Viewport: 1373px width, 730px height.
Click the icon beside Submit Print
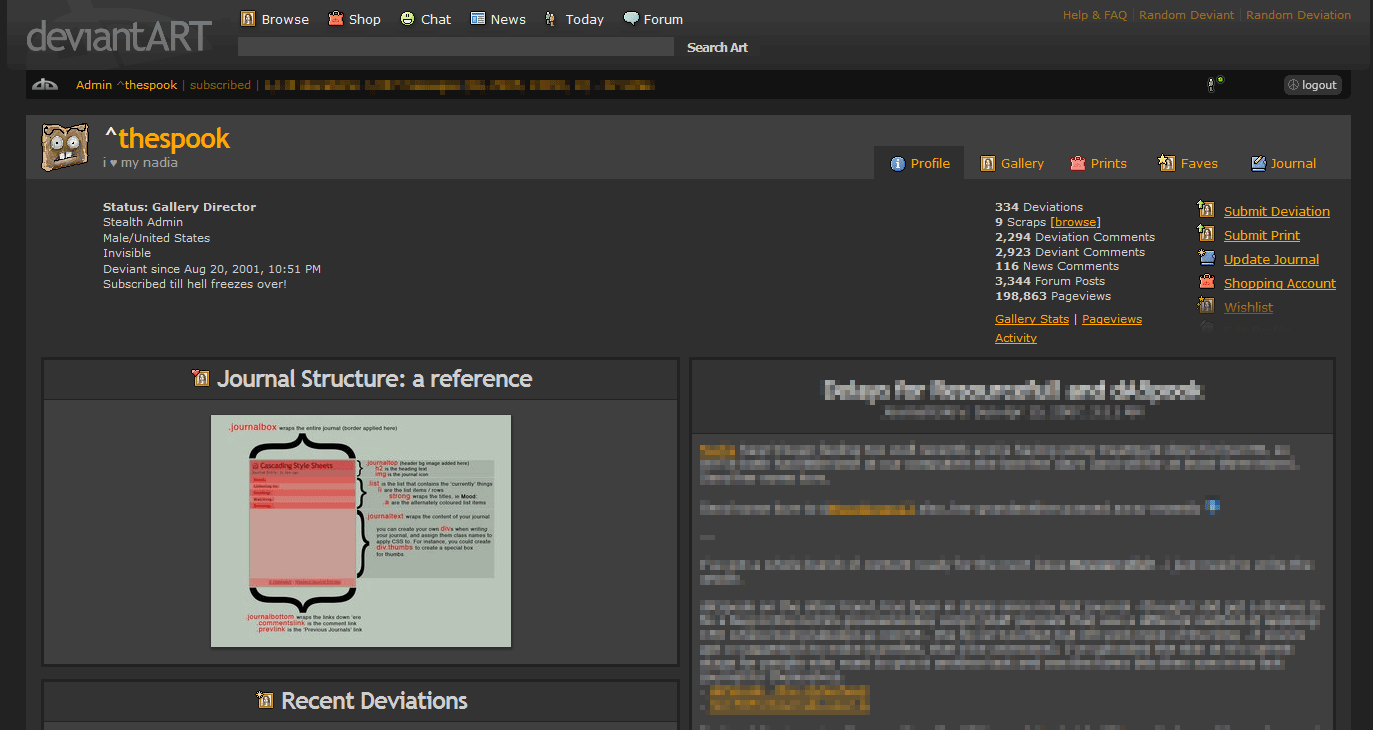point(1206,234)
